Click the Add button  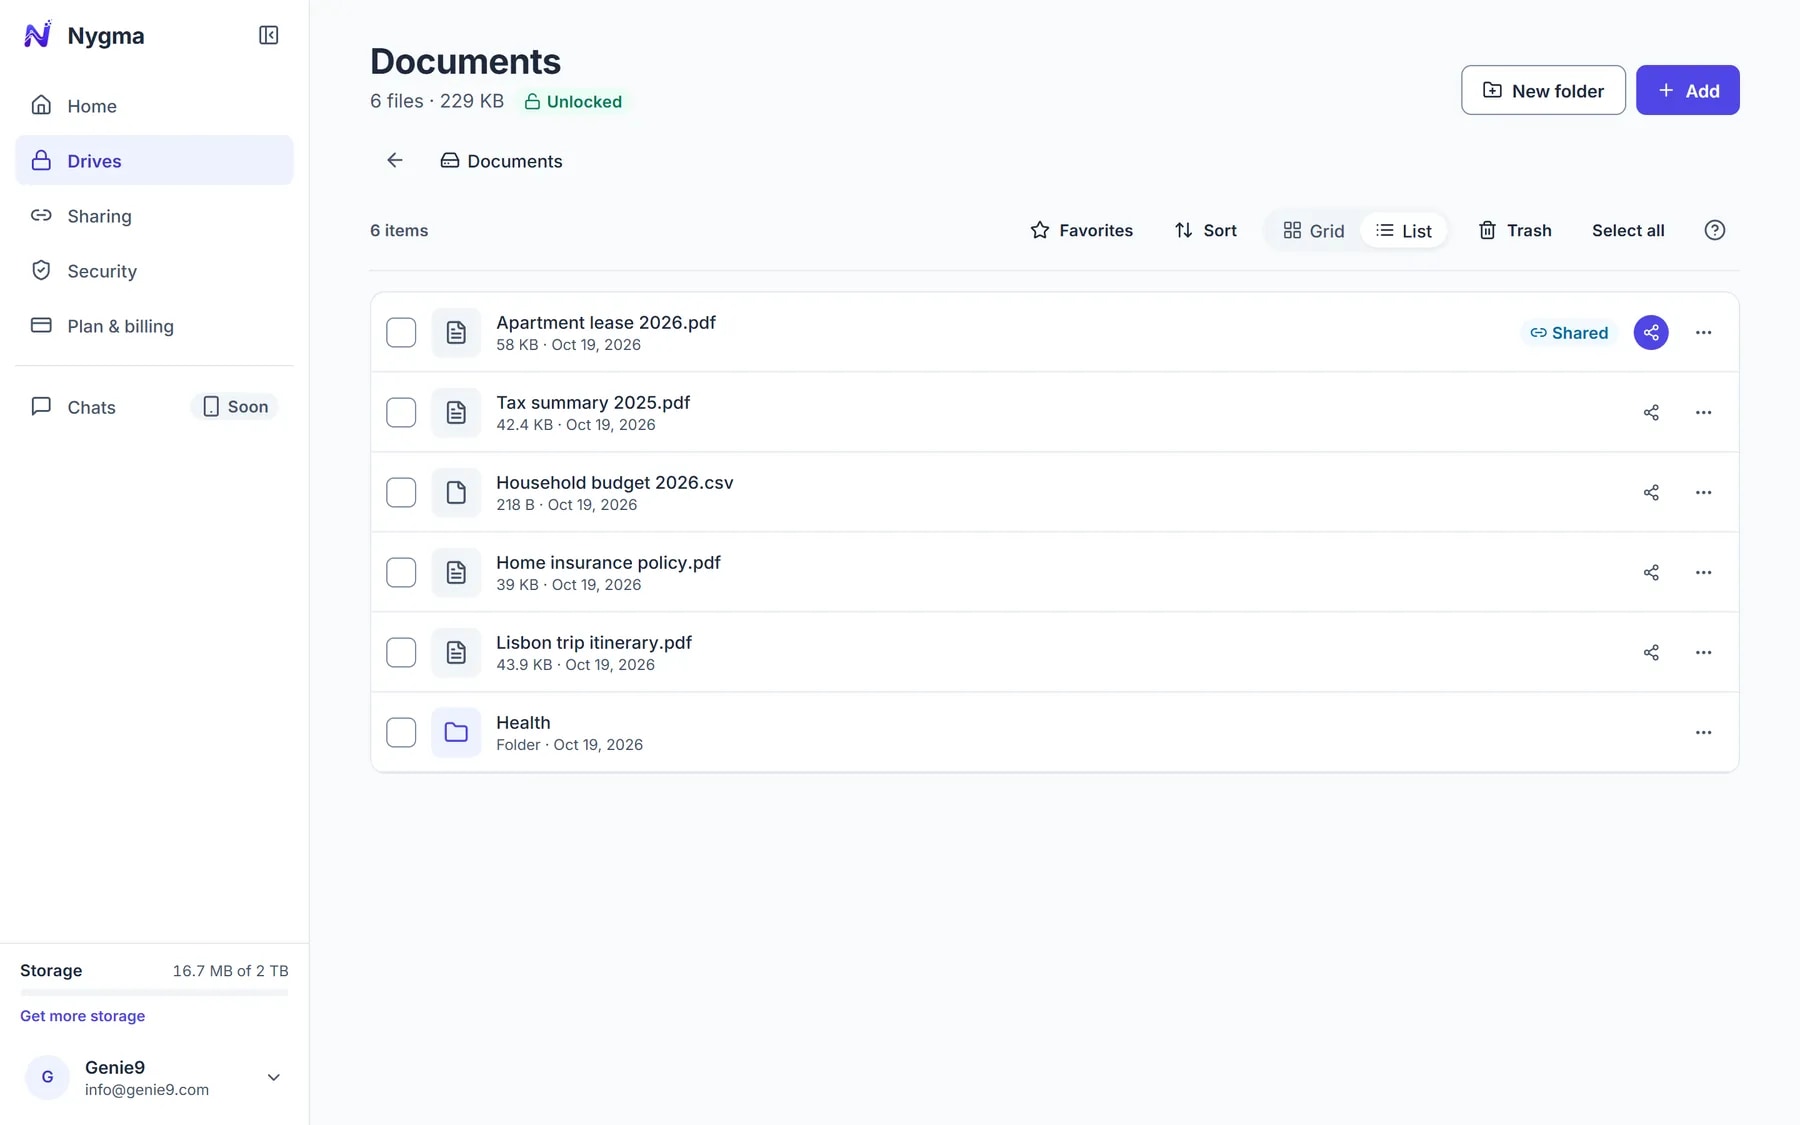1687,90
